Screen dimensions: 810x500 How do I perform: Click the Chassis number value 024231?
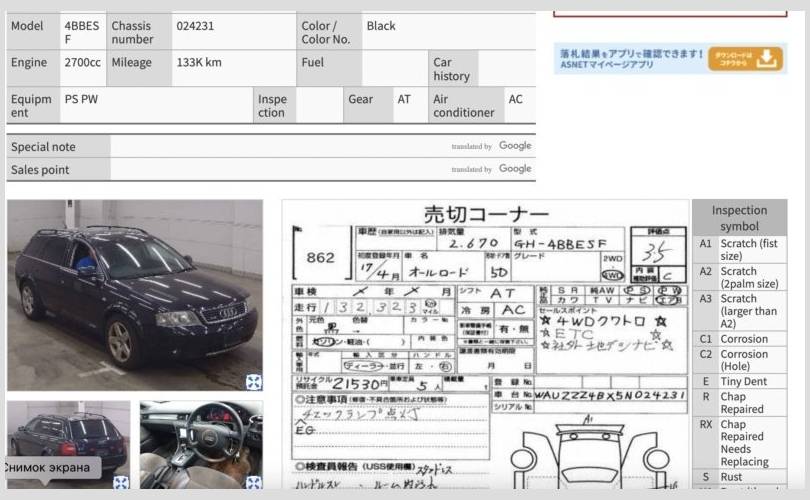(x=195, y=27)
